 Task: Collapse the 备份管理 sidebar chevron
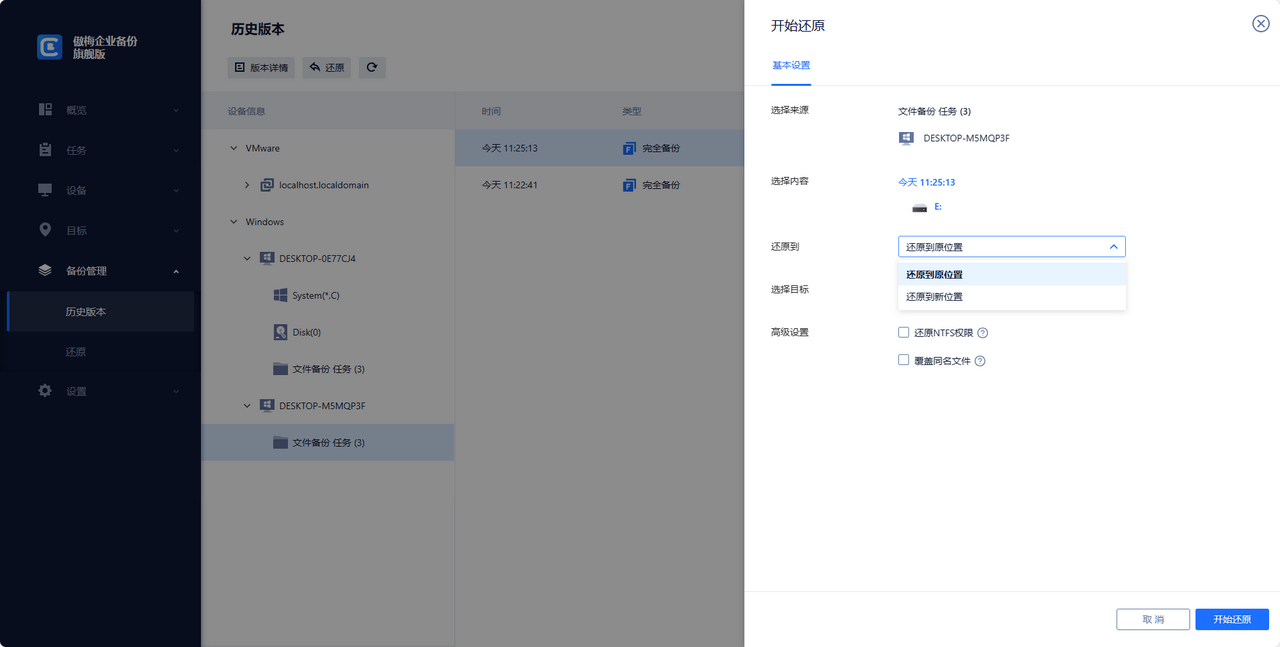coord(175,271)
